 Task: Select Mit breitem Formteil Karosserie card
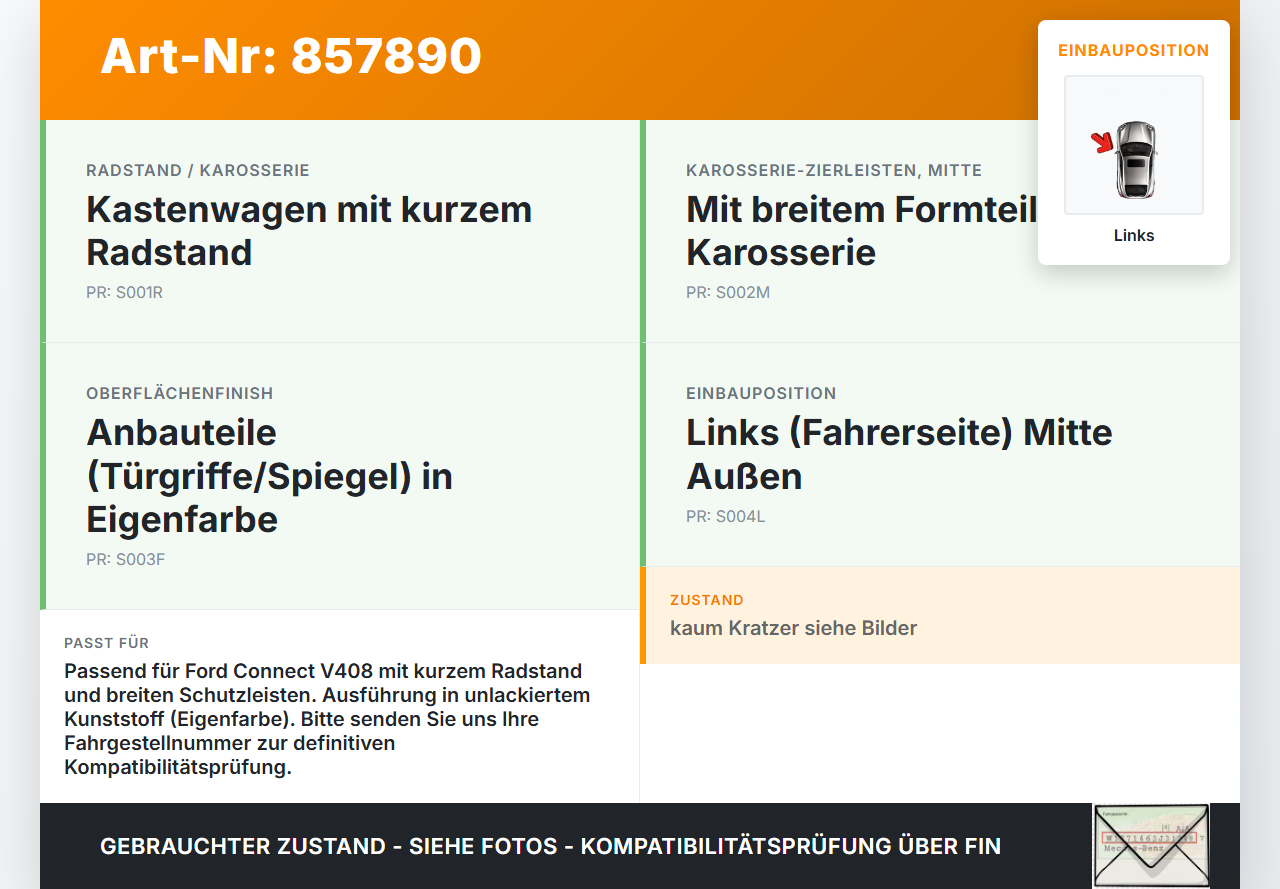(940, 231)
